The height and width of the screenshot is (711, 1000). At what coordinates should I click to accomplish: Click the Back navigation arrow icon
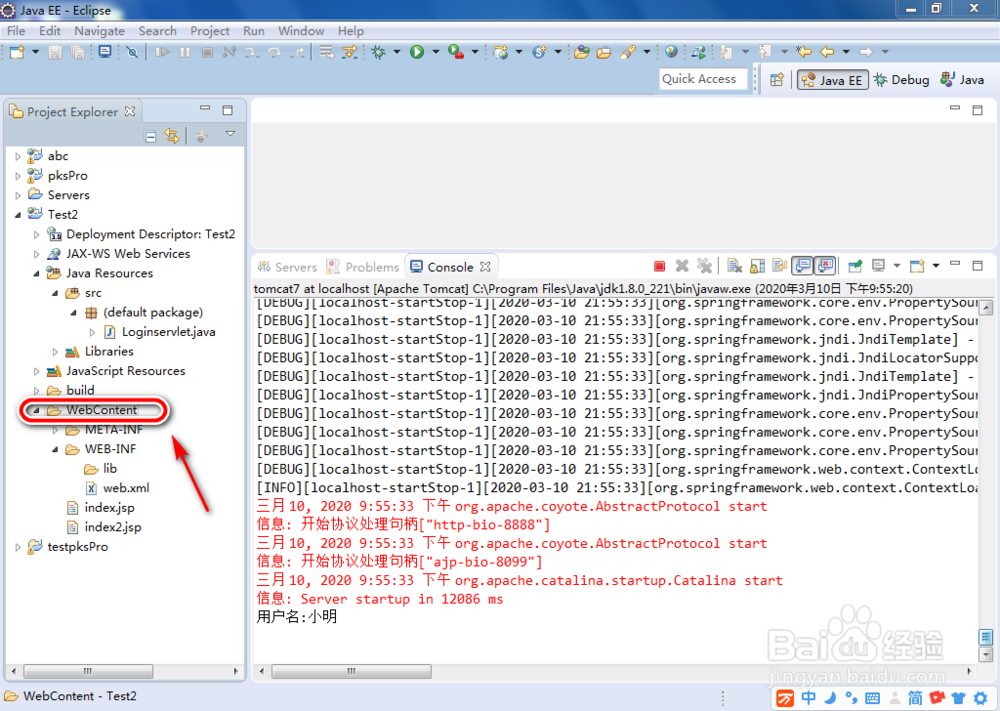coord(827,52)
